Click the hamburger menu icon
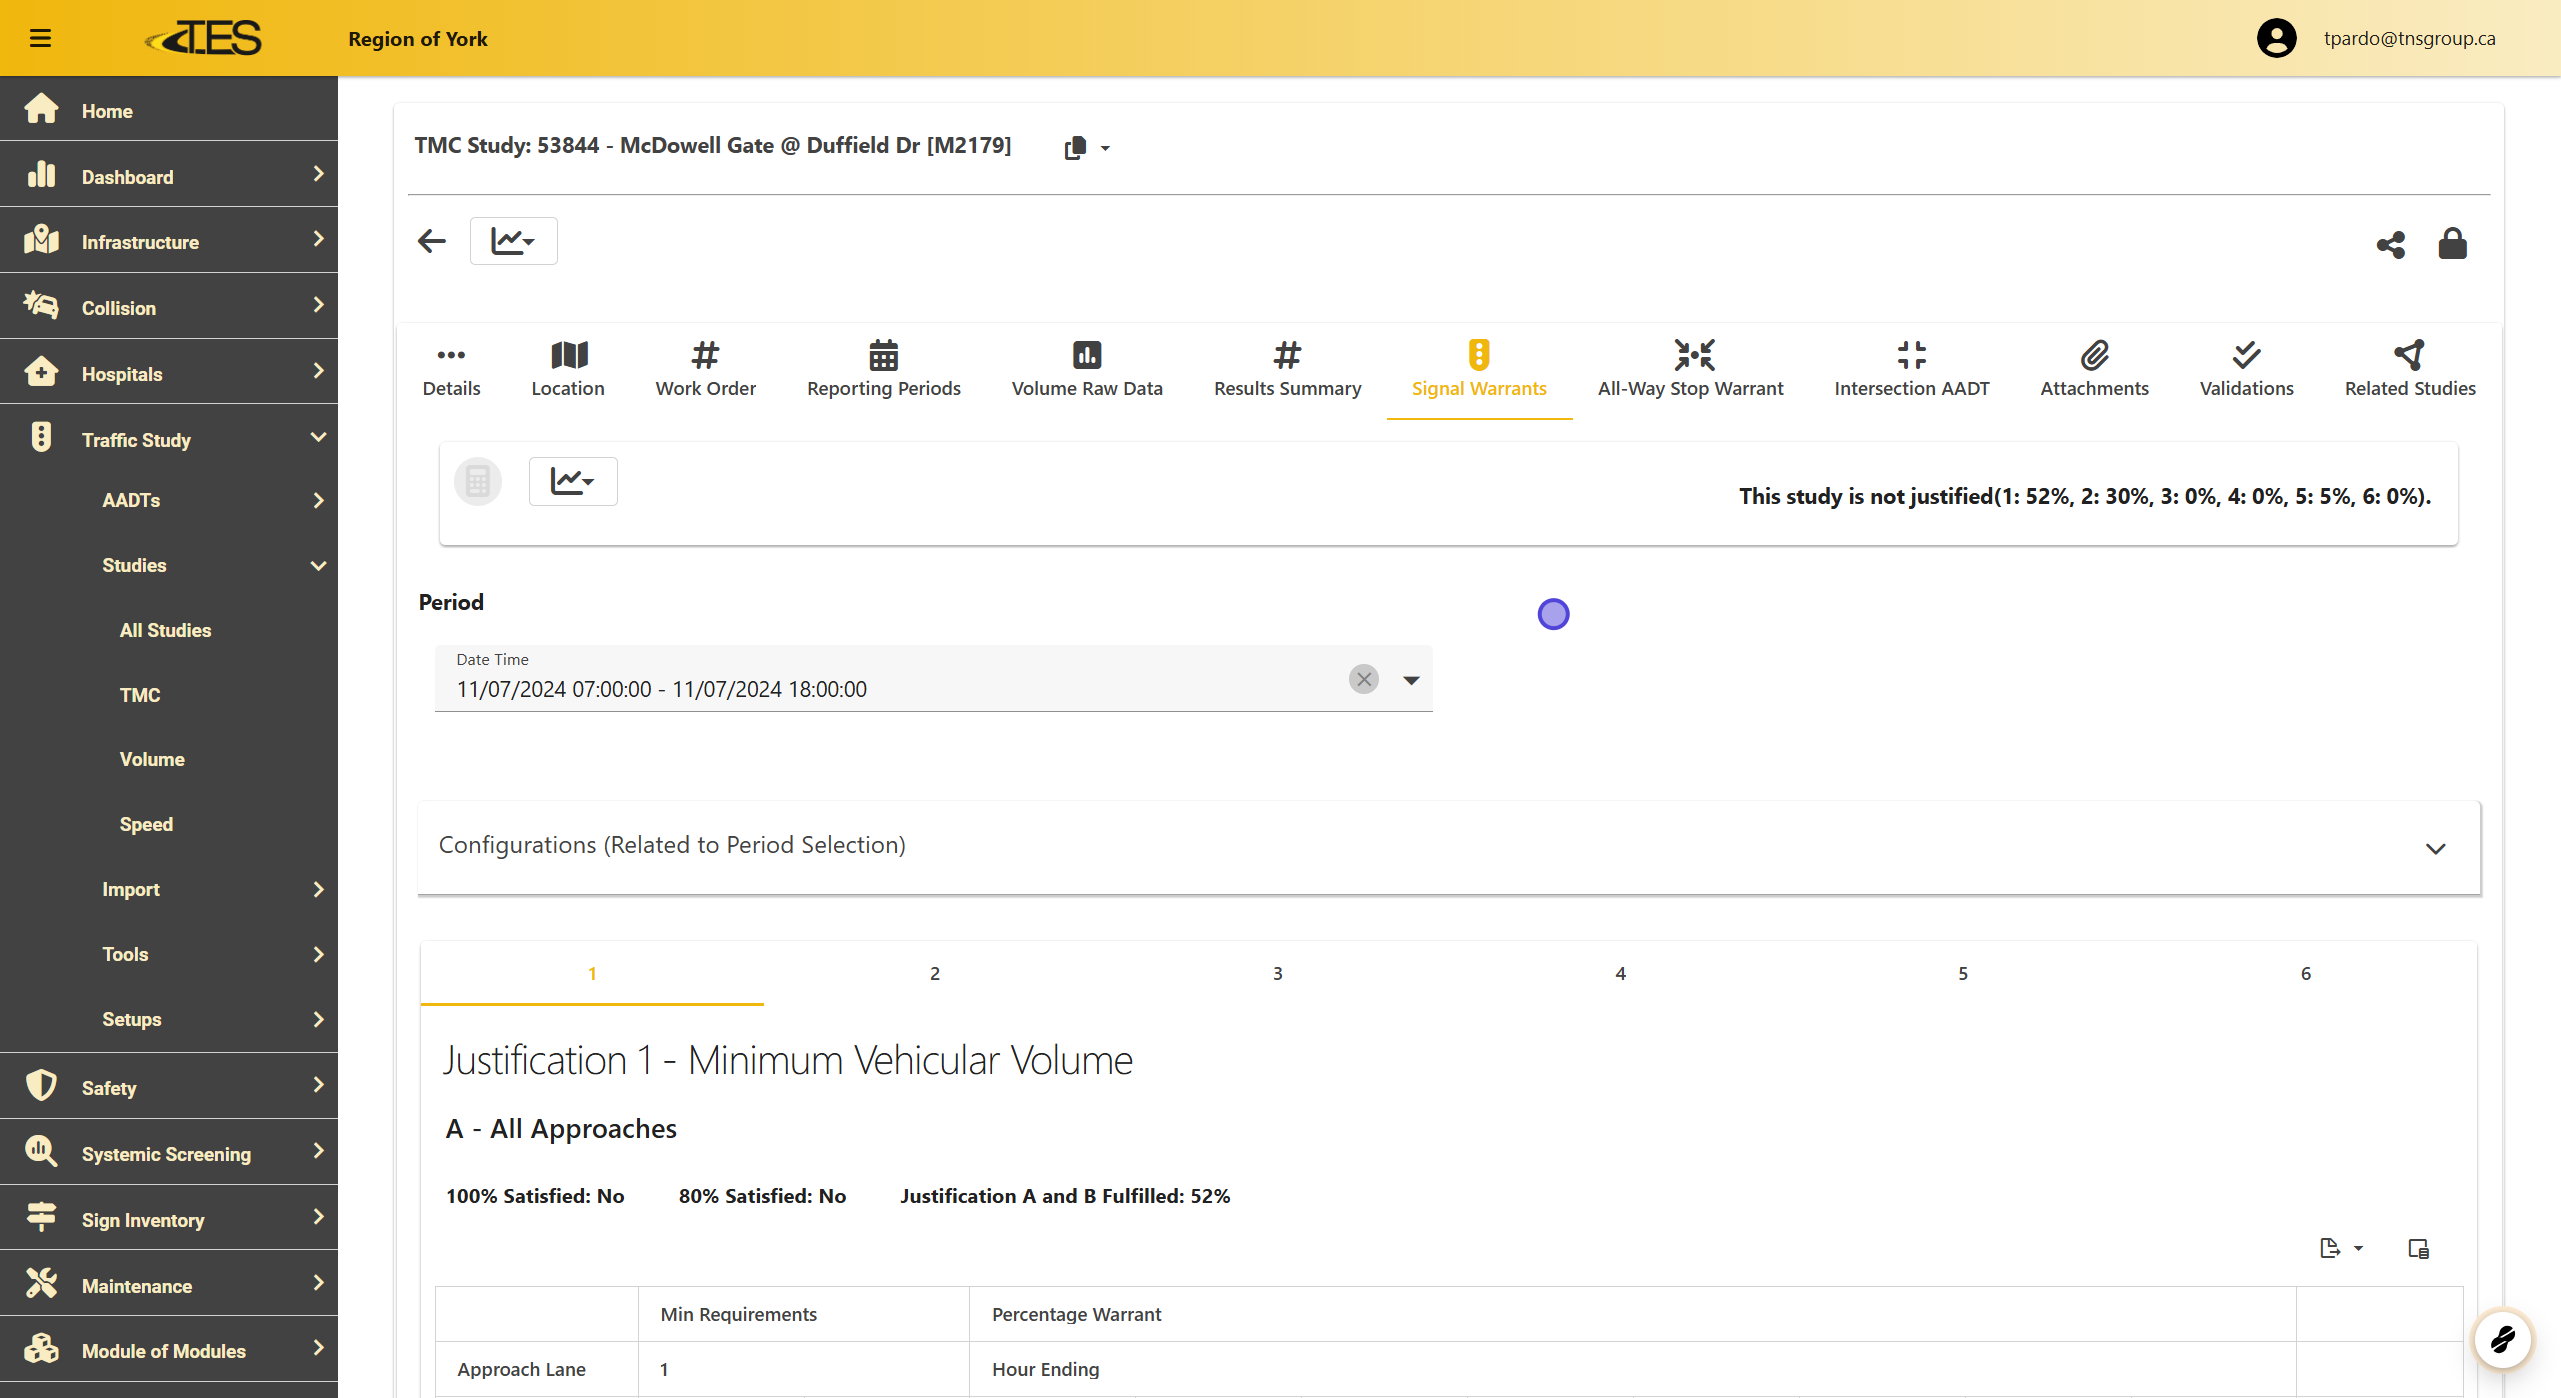The width and height of the screenshot is (2561, 1398). click(x=40, y=38)
